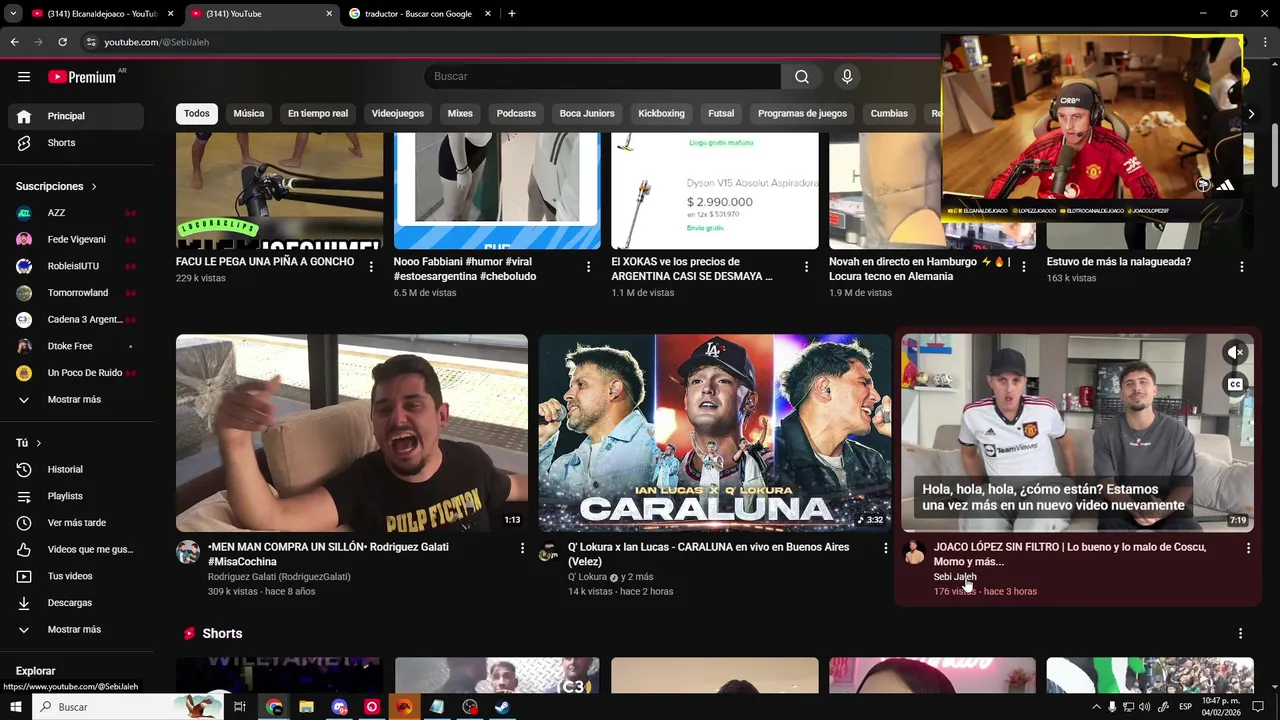Open Historial in the sidebar
This screenshot has width=1280, height=720.
(x=76, y=470)
